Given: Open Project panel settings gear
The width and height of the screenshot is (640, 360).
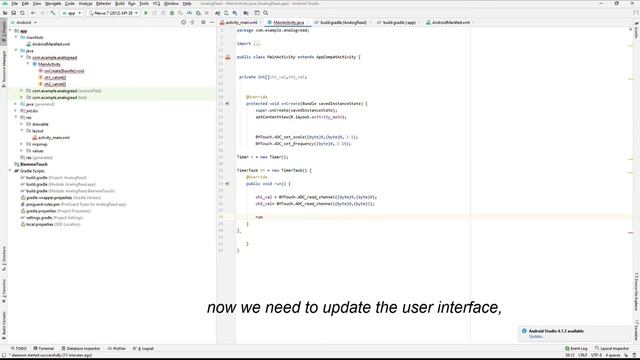Looking at the screenshot, I should click(x=203, y=22).
